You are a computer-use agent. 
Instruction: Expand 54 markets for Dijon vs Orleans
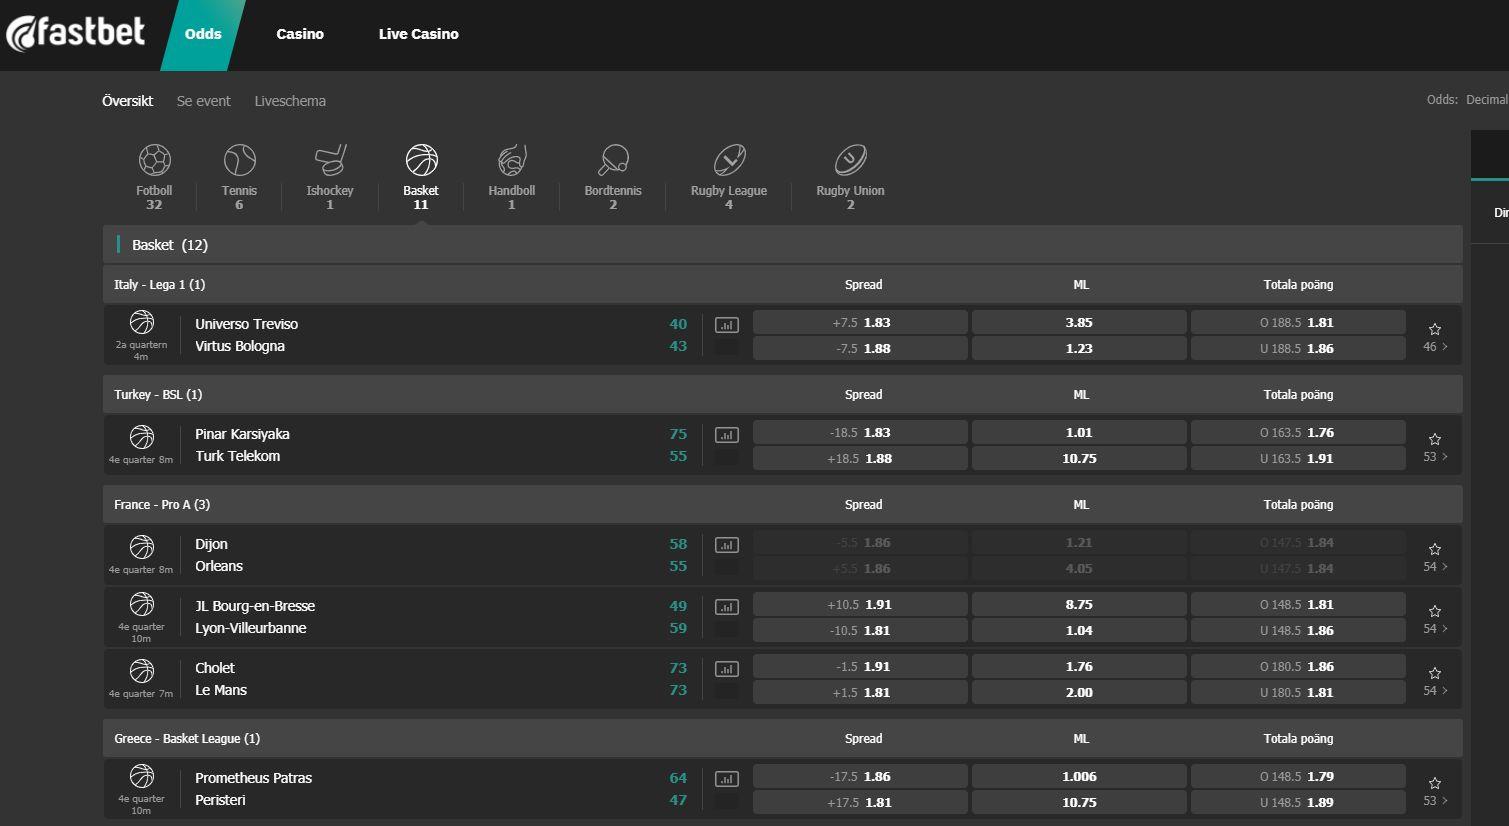(x=1433, y=567)
